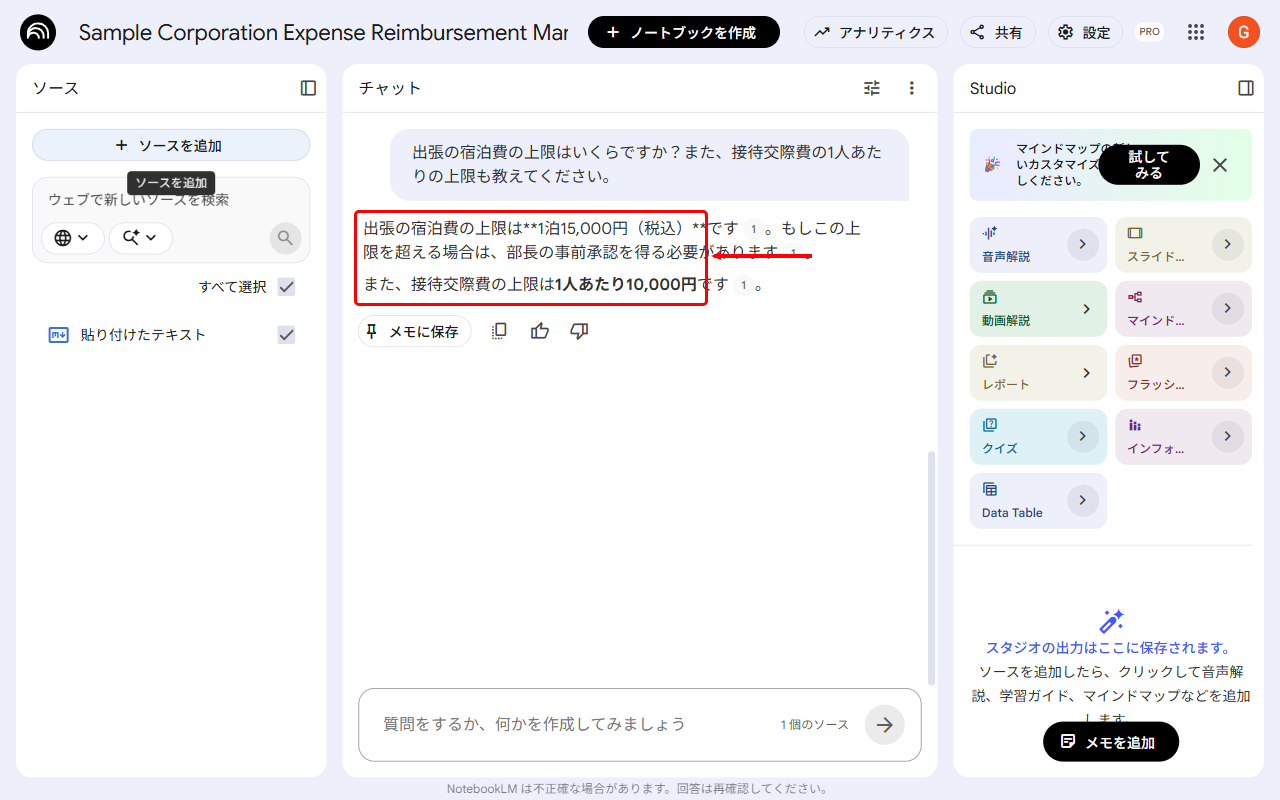Save response with メモに保存
This screenshot has height=800, width=1280.
[414, 331]
